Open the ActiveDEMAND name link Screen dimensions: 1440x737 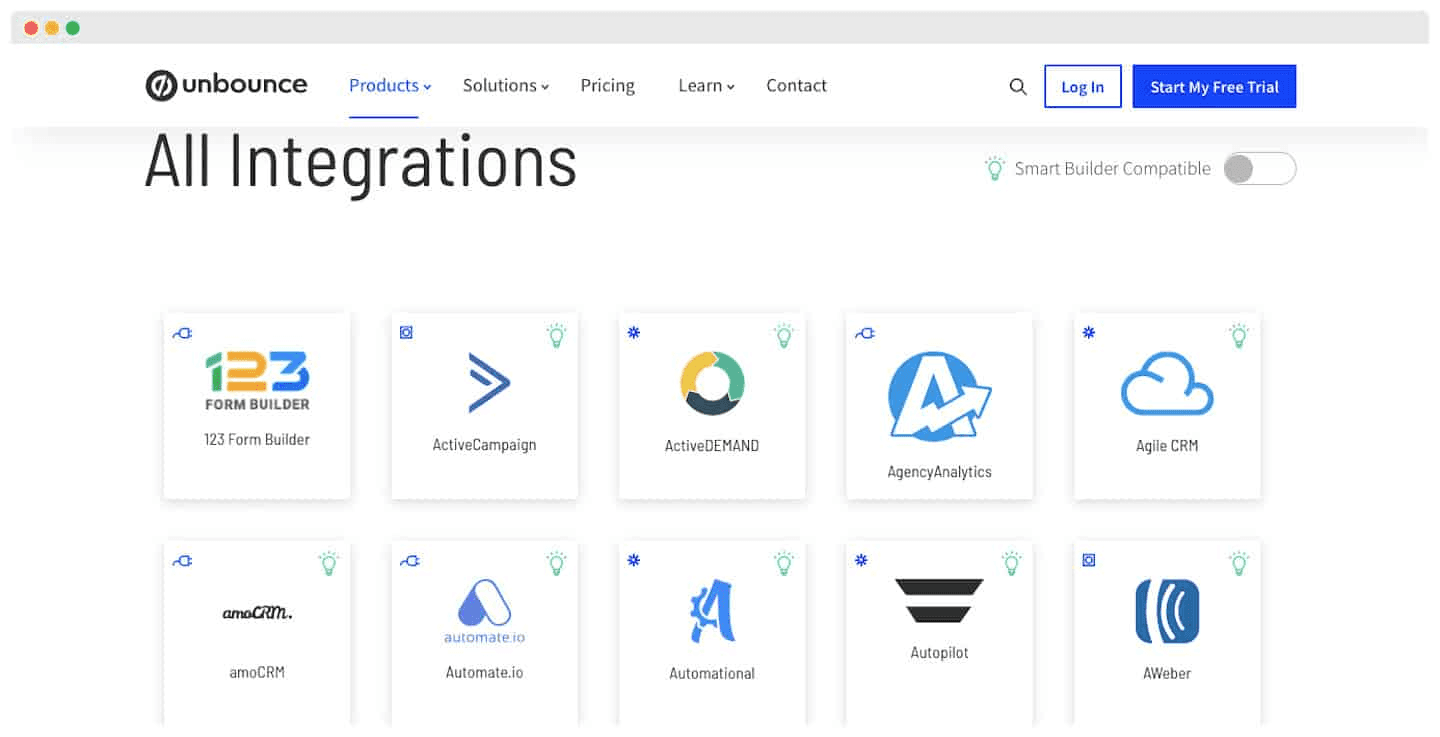tap(712, 446)
